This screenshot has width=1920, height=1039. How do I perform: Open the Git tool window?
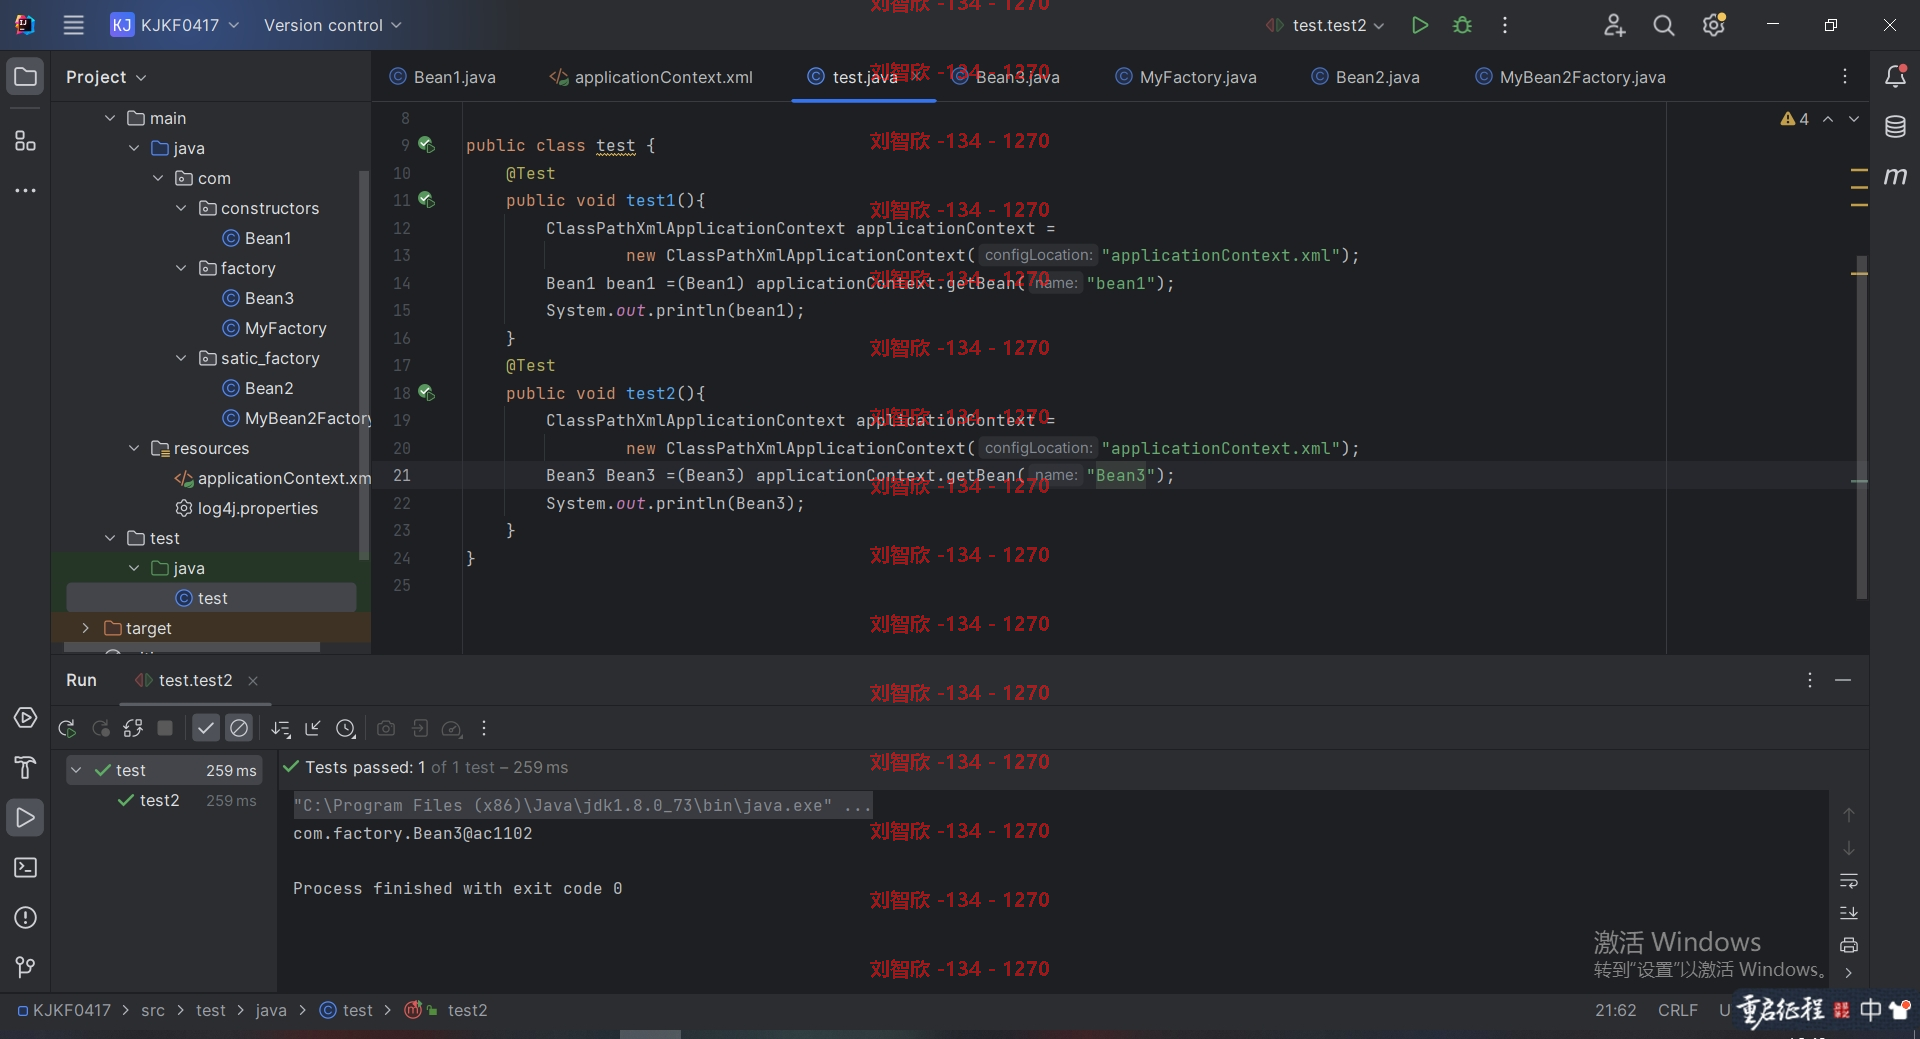point(25,967)
